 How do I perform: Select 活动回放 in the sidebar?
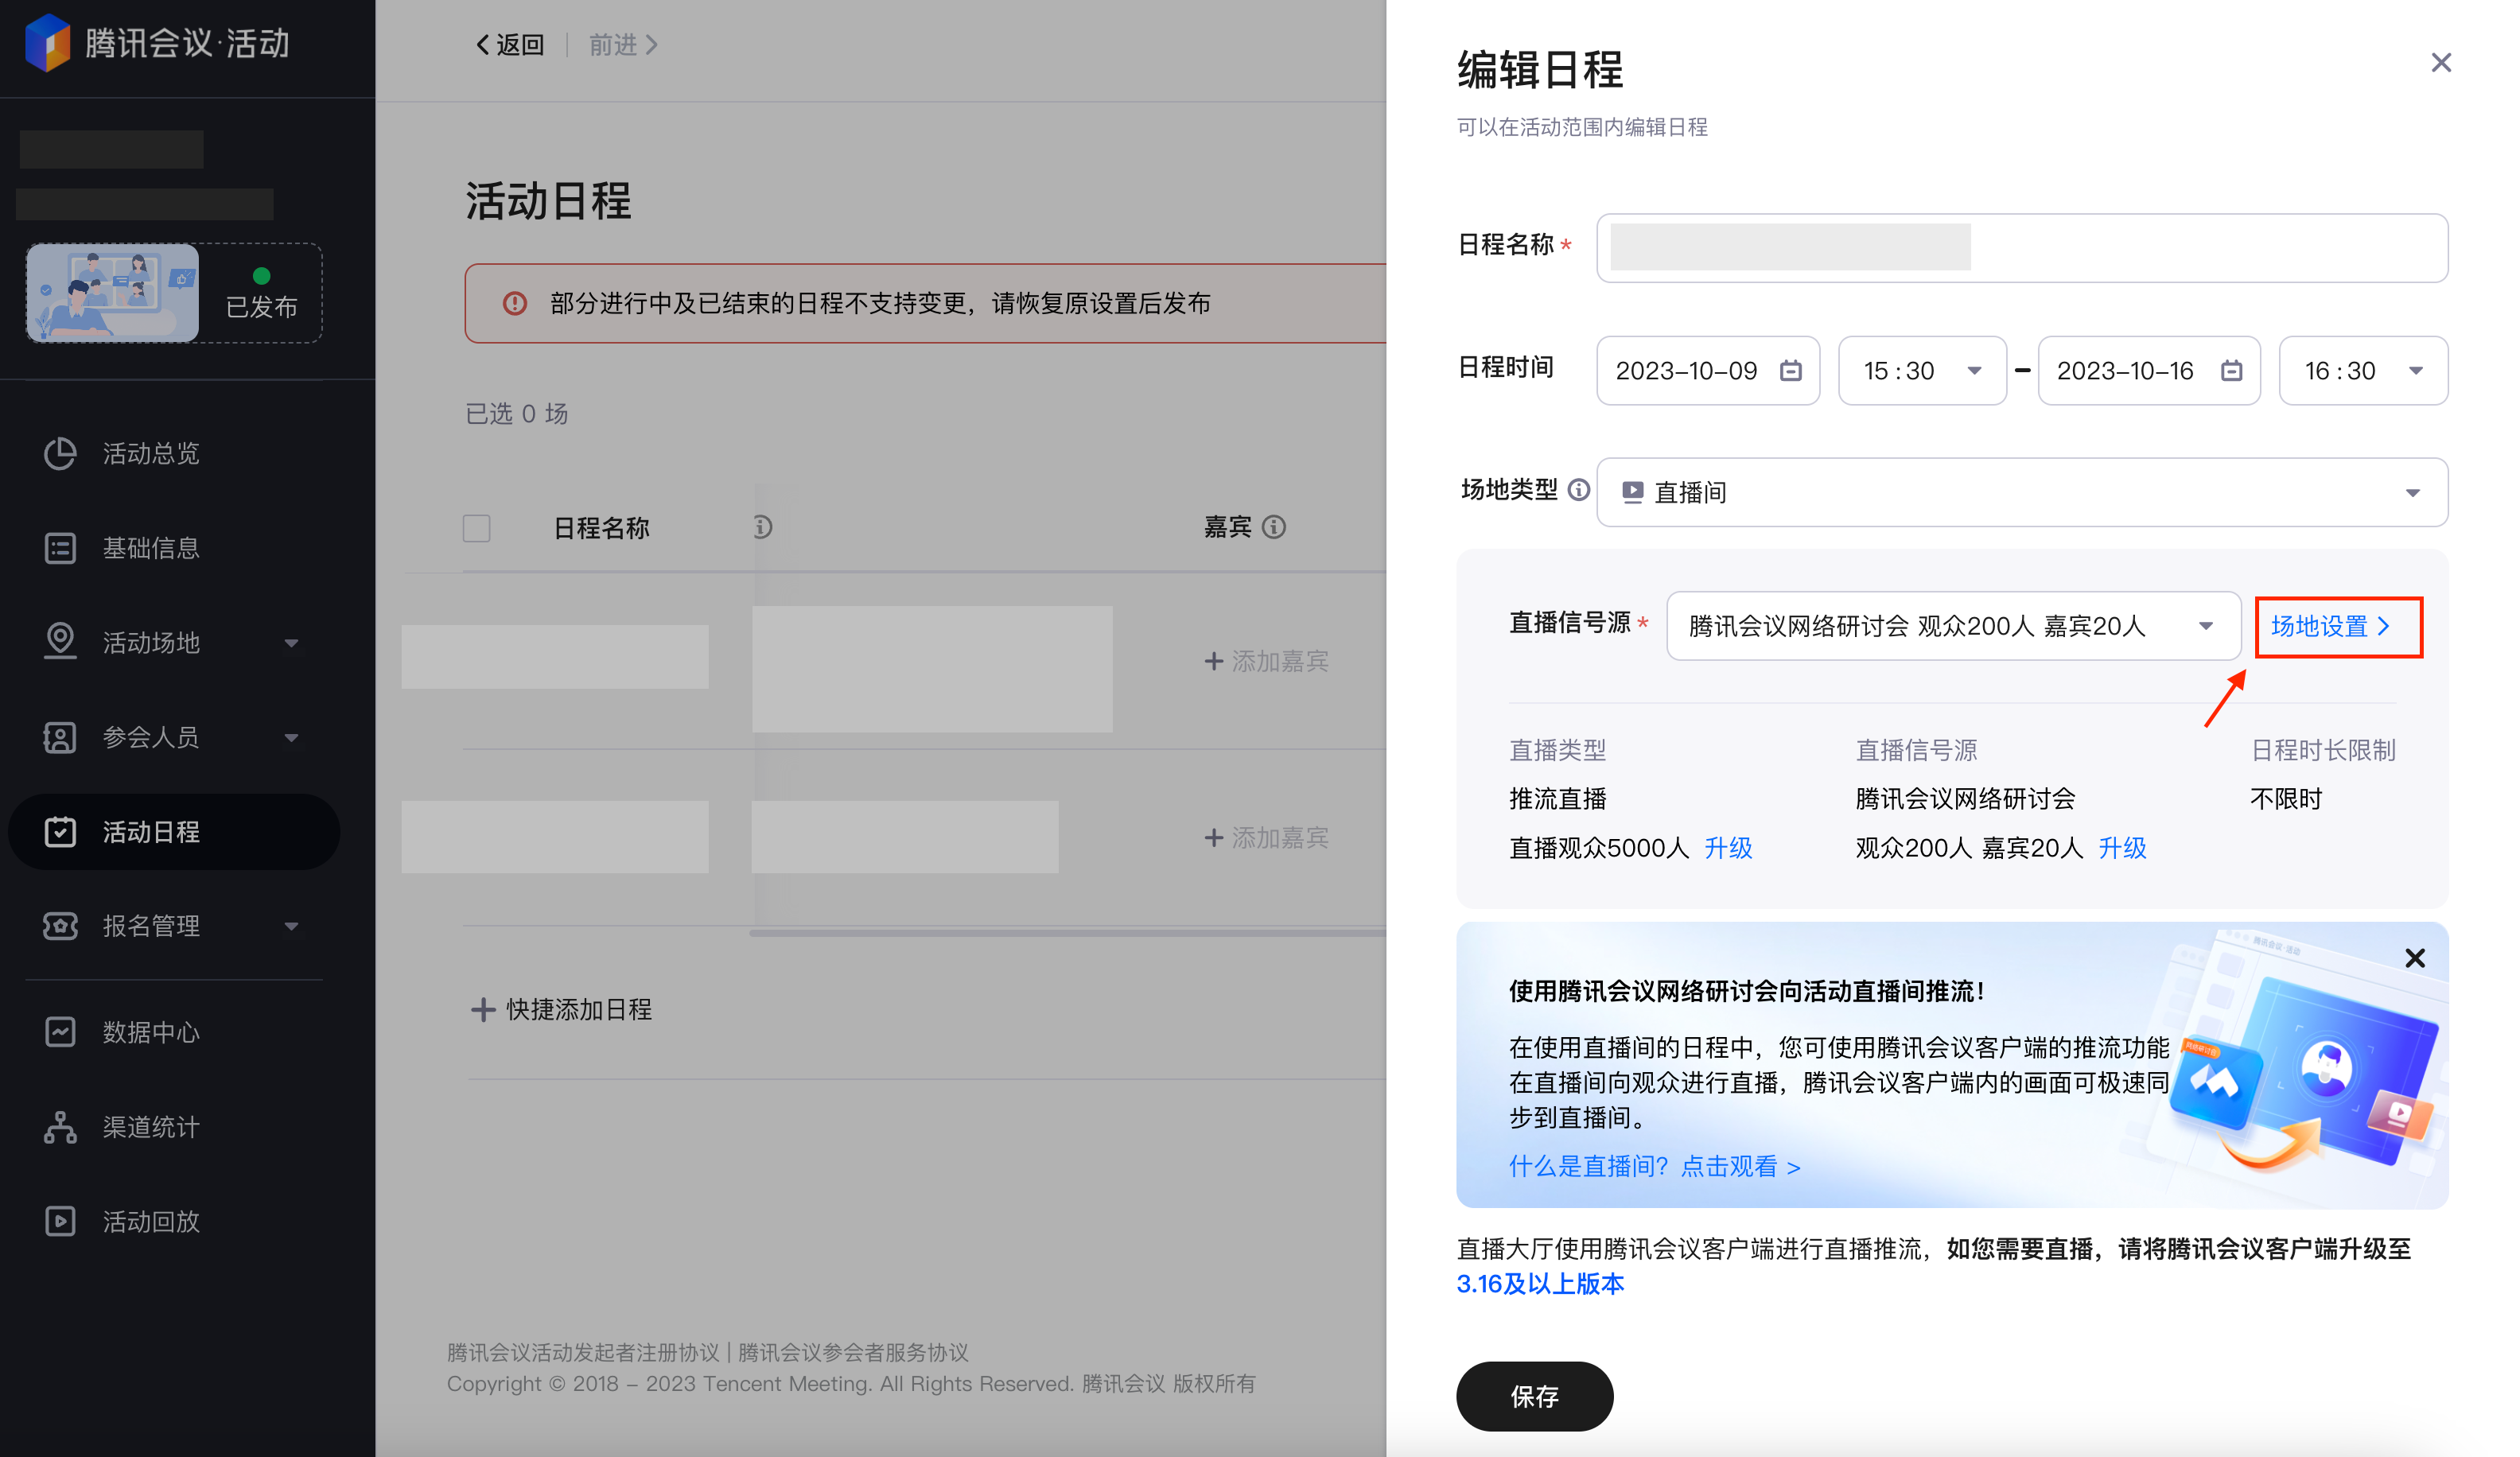[x=150, y=1221]
